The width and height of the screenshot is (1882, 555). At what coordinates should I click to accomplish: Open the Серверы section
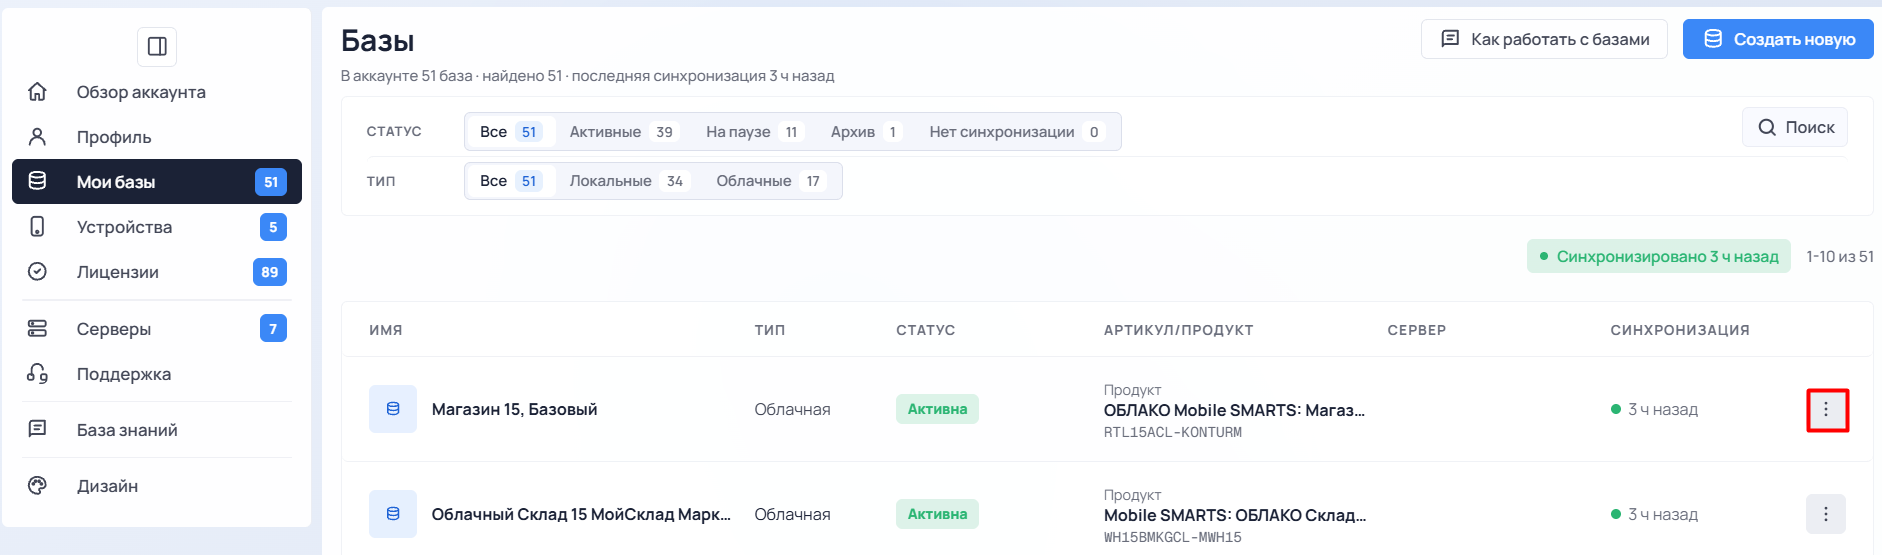[x=157, y=328]
